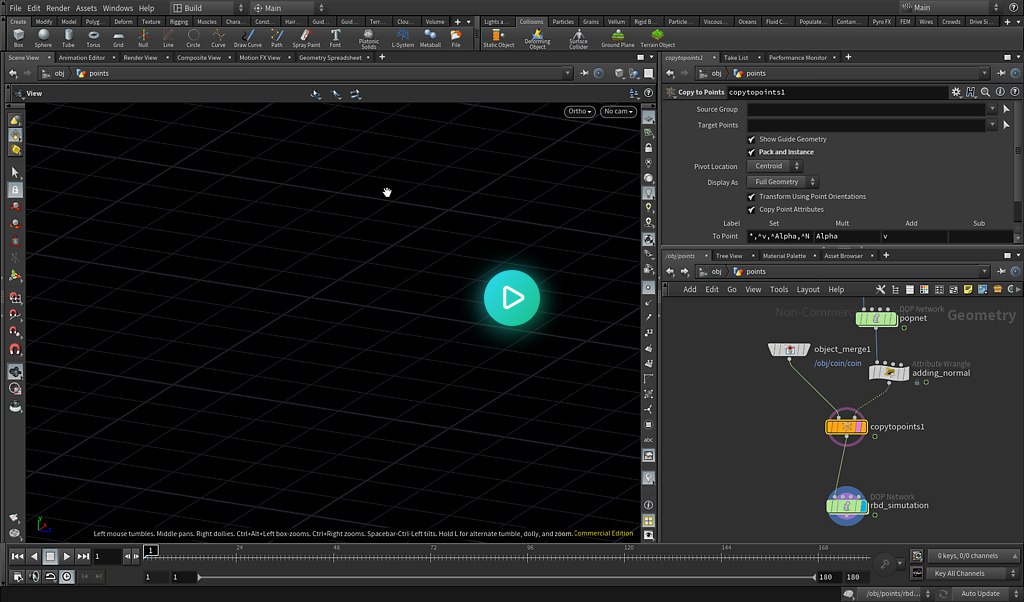
Task: Select the Platonic Solids tool
Action: click(368, 39)
